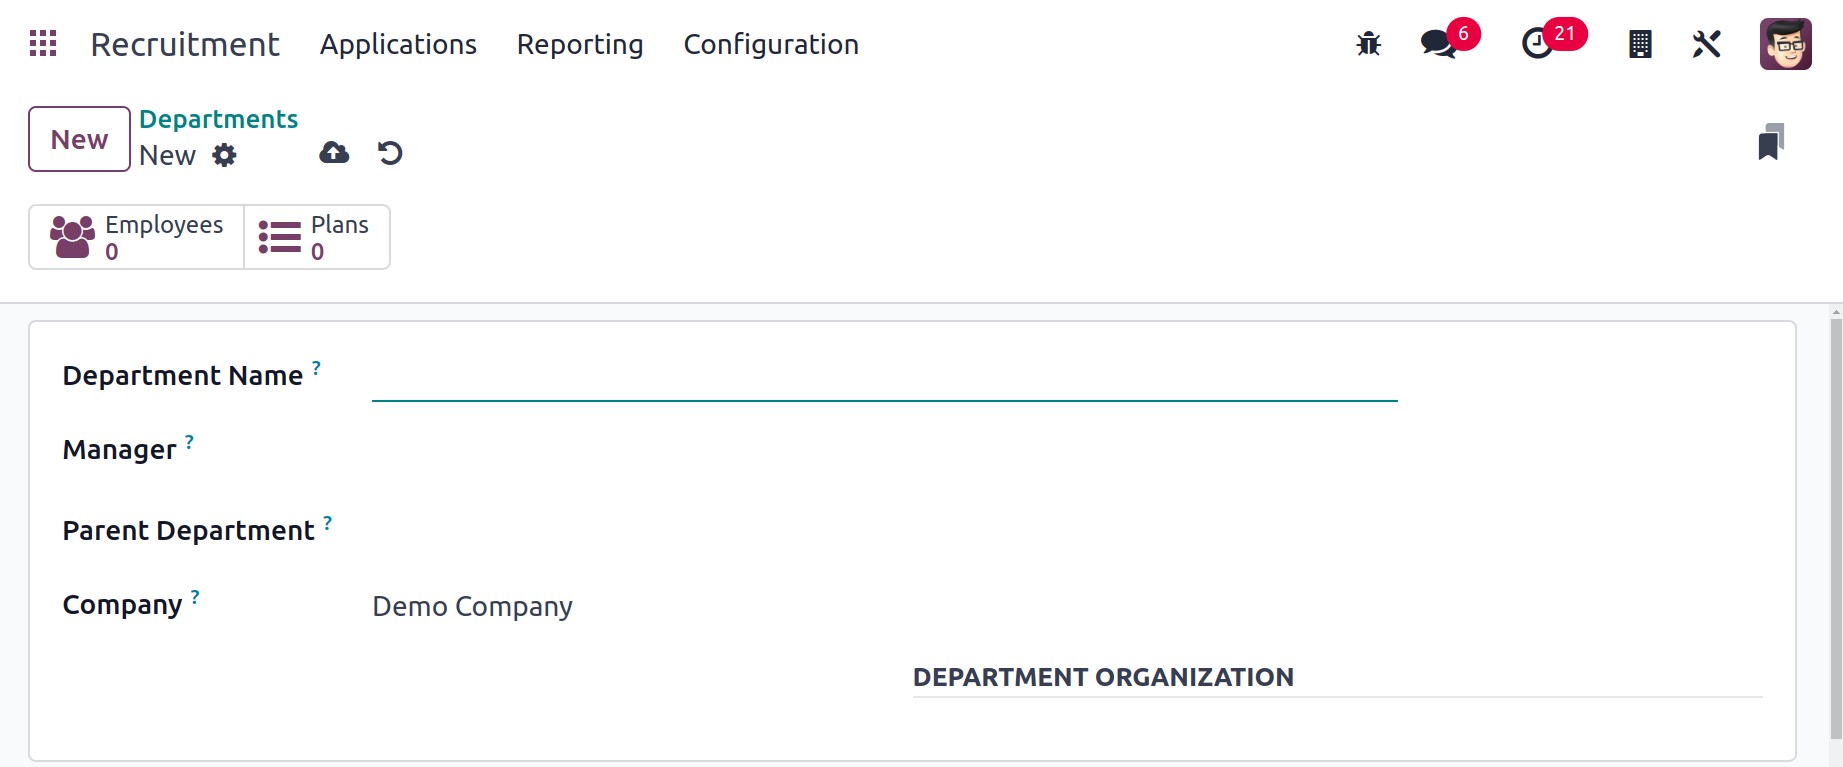Save record with cloud upload icon

point(334,153)
